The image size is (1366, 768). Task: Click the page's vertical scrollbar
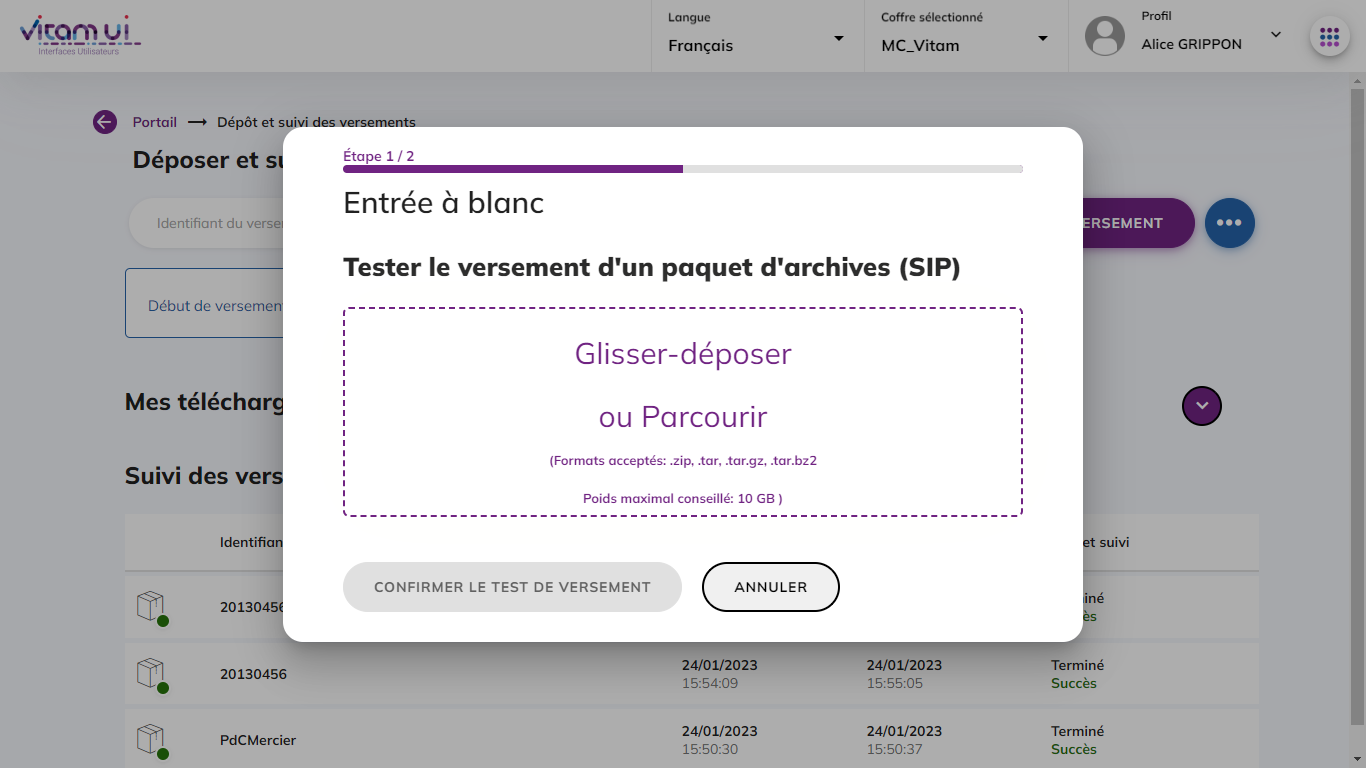[x=1357, y=400]
